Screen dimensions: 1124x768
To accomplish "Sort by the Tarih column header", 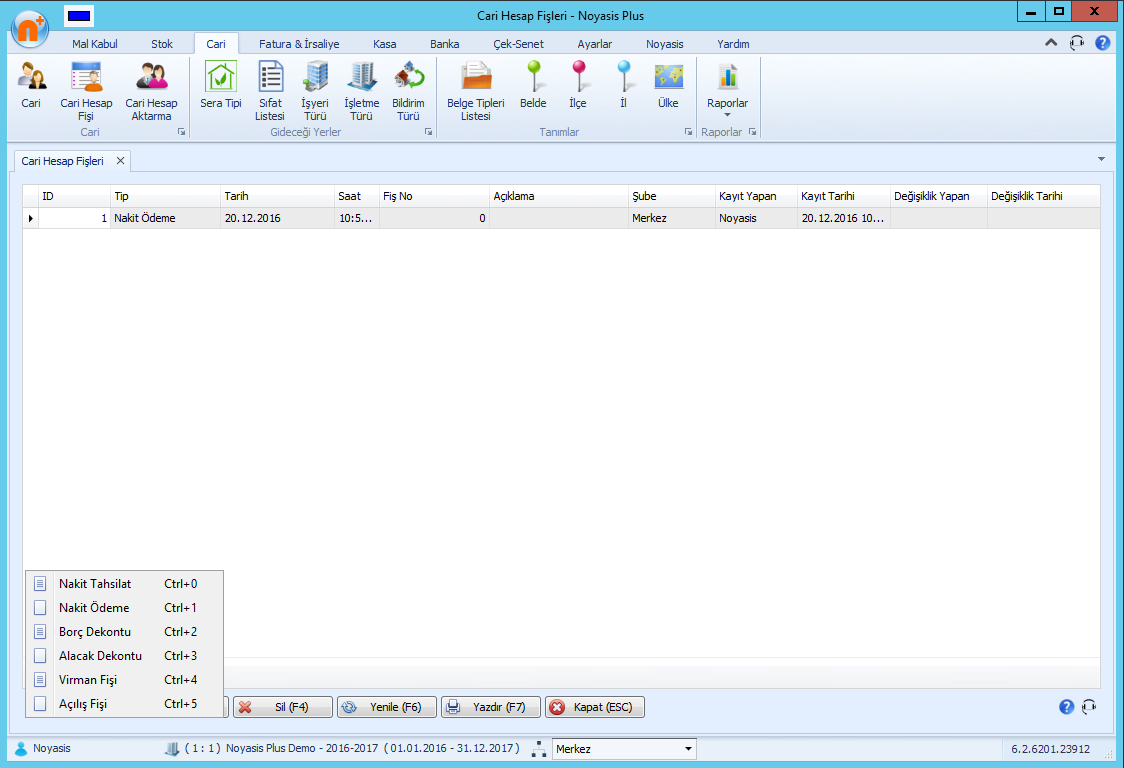I will (277, 196).
